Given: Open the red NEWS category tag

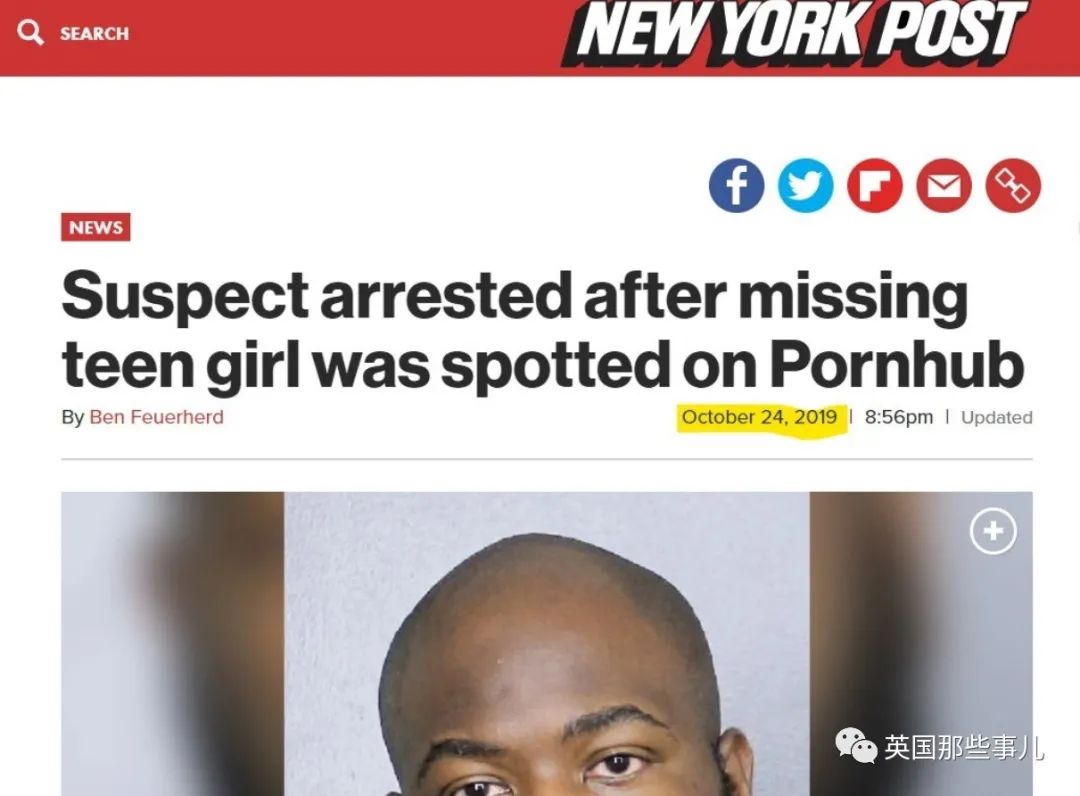Looking at the screenshot, I should [96, 227].
